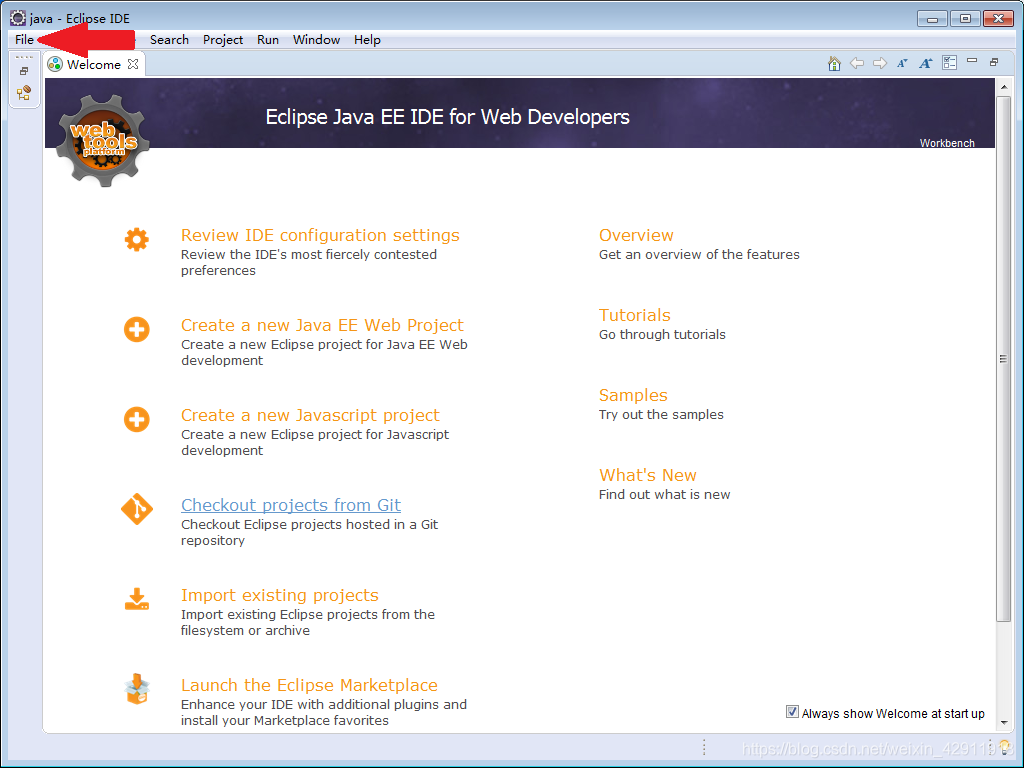This screenshot has height=768, width=1024.
Task: Click the Navigate Forward arrow icon
Action: 880,63
